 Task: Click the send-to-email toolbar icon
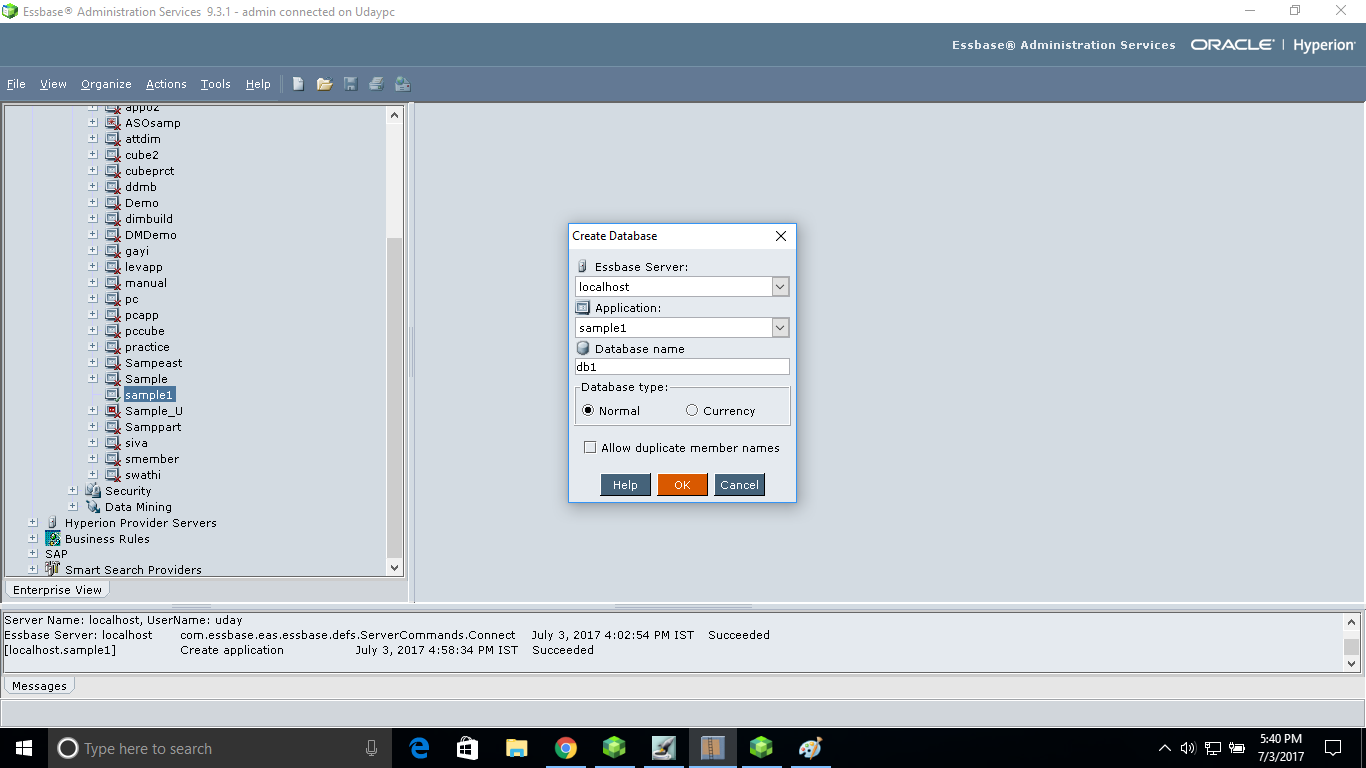[402, 84]
